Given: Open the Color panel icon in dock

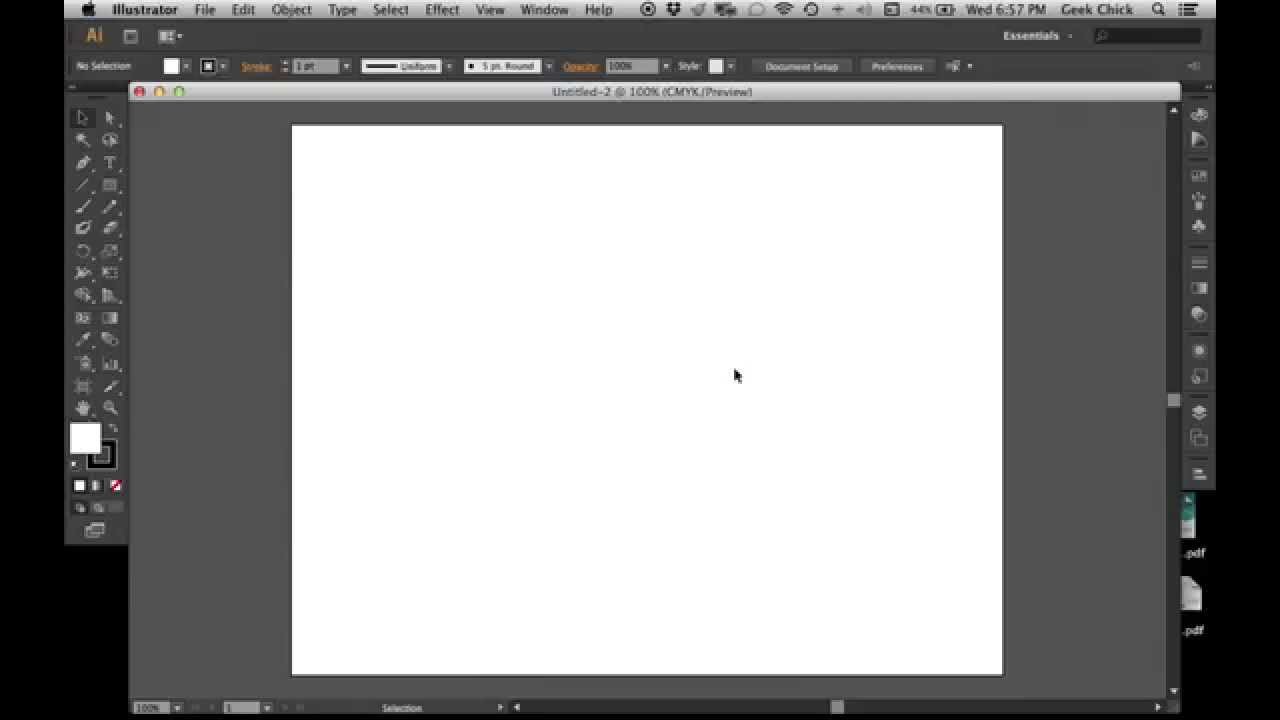Looking at the screenshot, I should [x=1199, y=115].
